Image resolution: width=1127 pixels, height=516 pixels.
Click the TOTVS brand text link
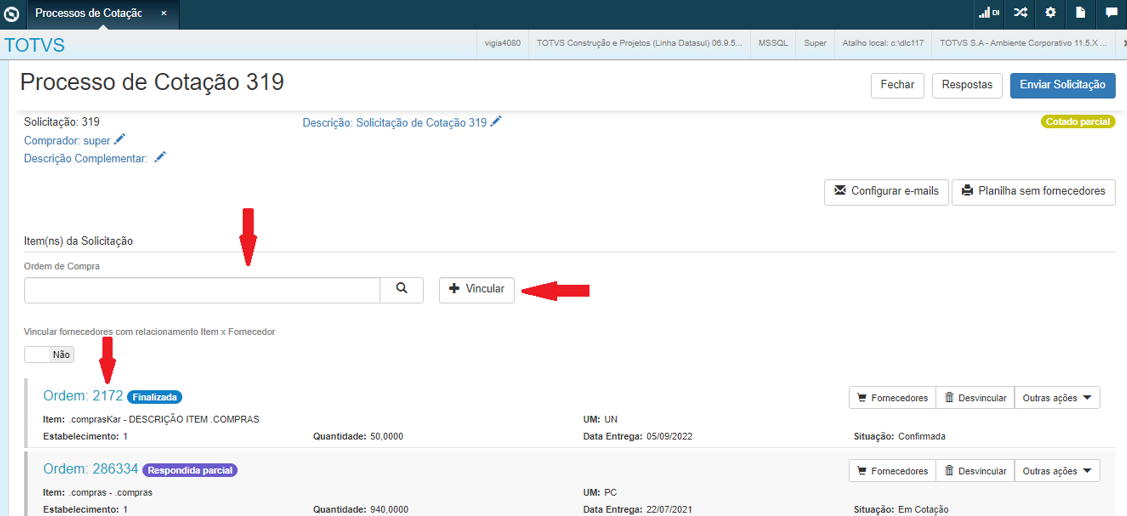pos(34,45)
